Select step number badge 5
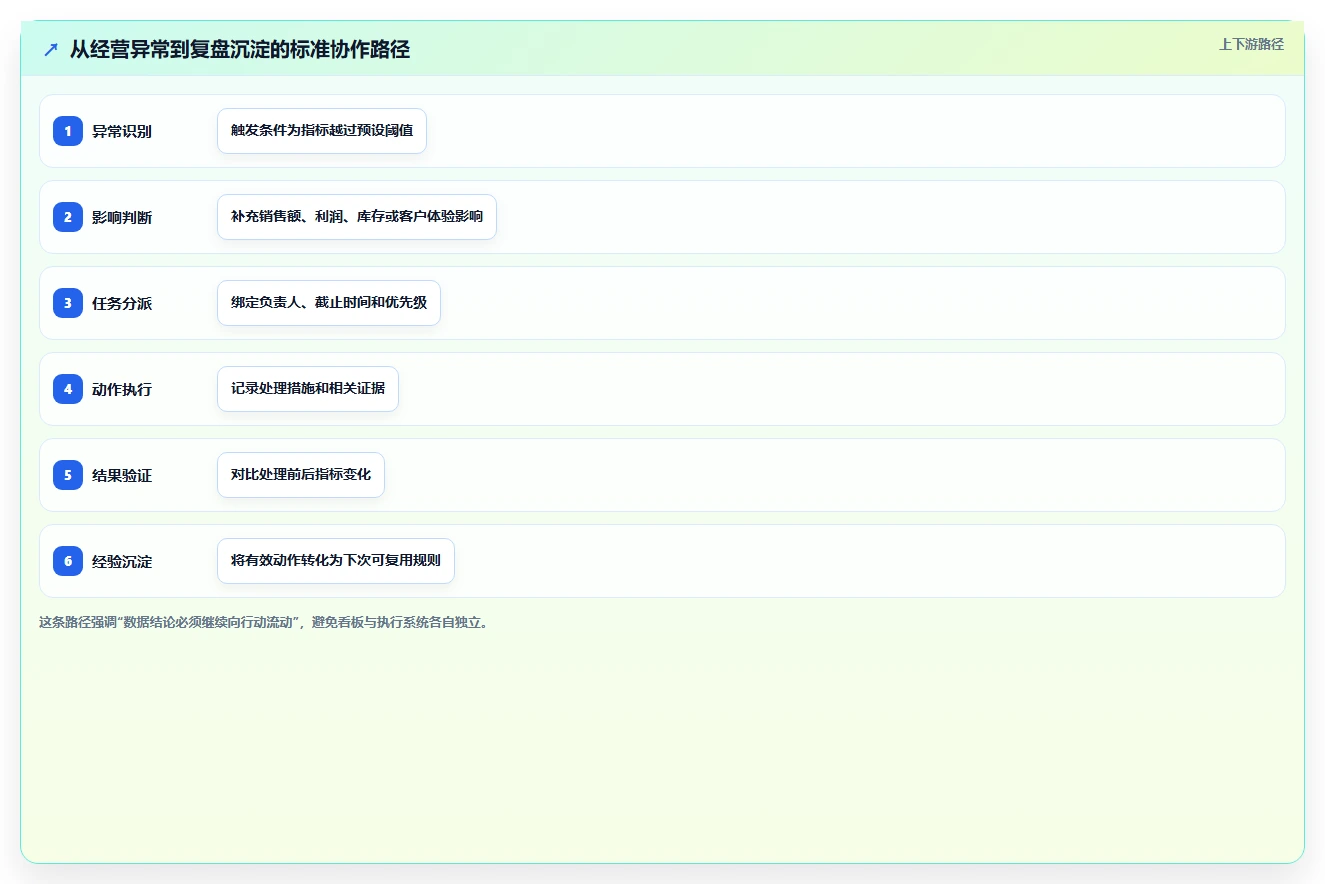 (x=68, y=475)
